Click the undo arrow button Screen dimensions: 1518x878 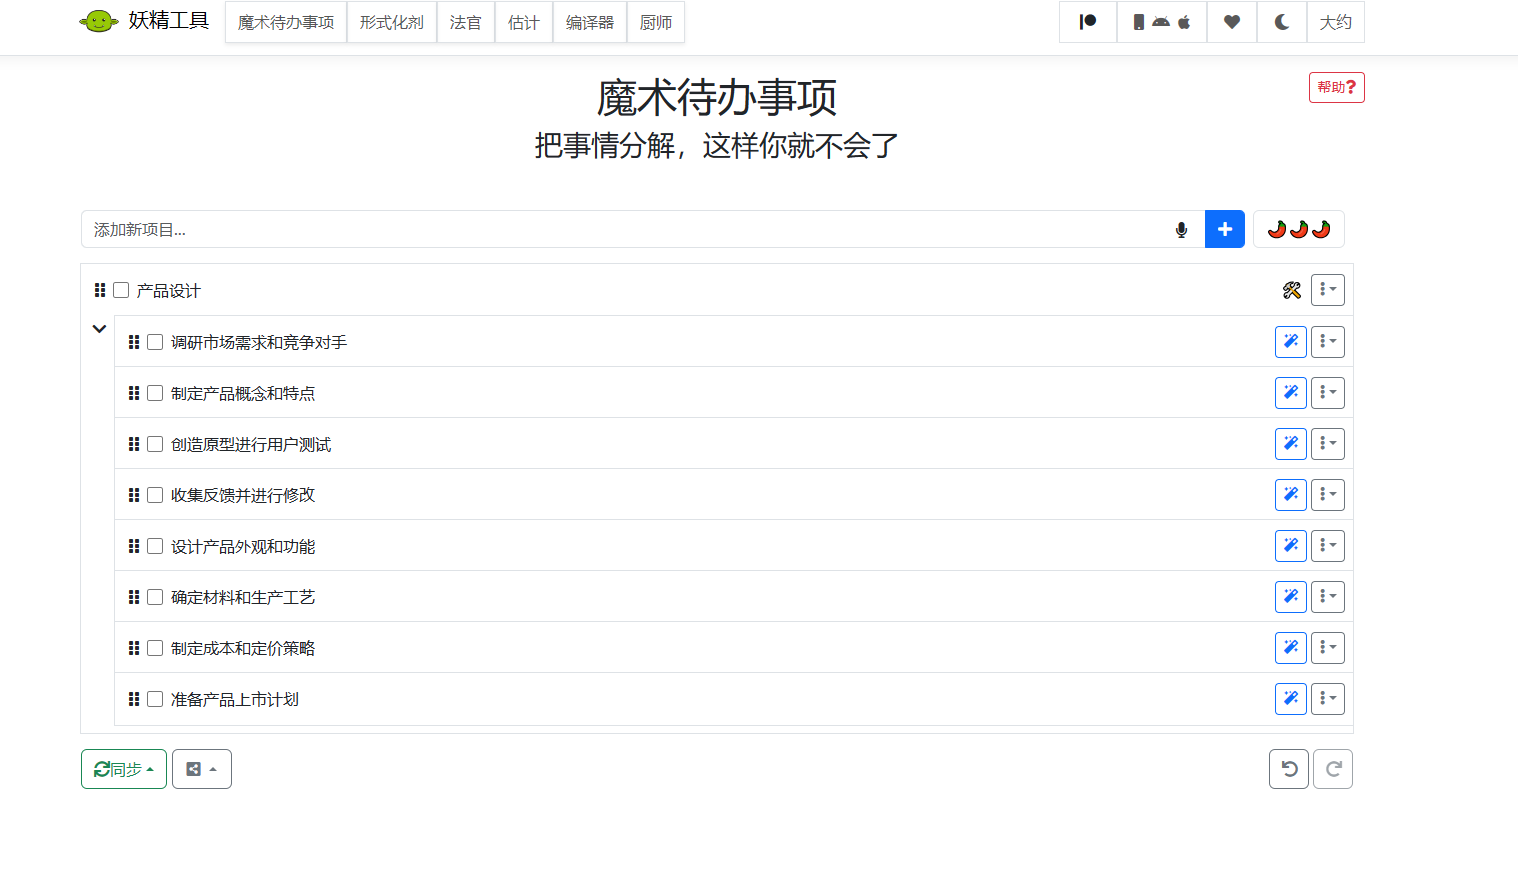[1288, 769]
